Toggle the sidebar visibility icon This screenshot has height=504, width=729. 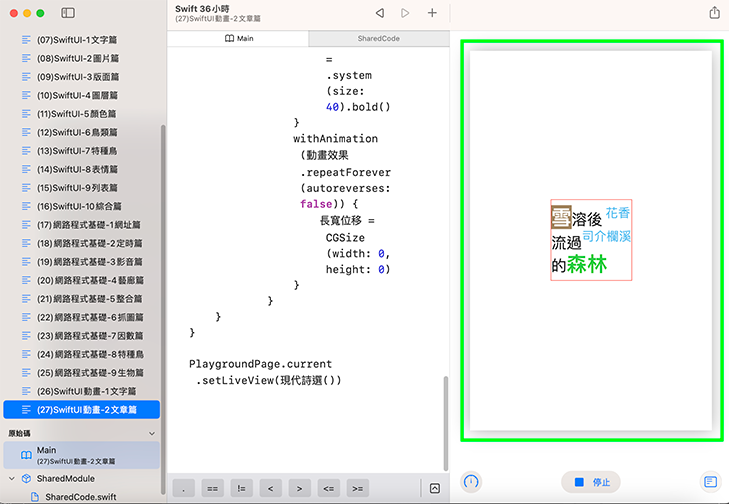67,13
